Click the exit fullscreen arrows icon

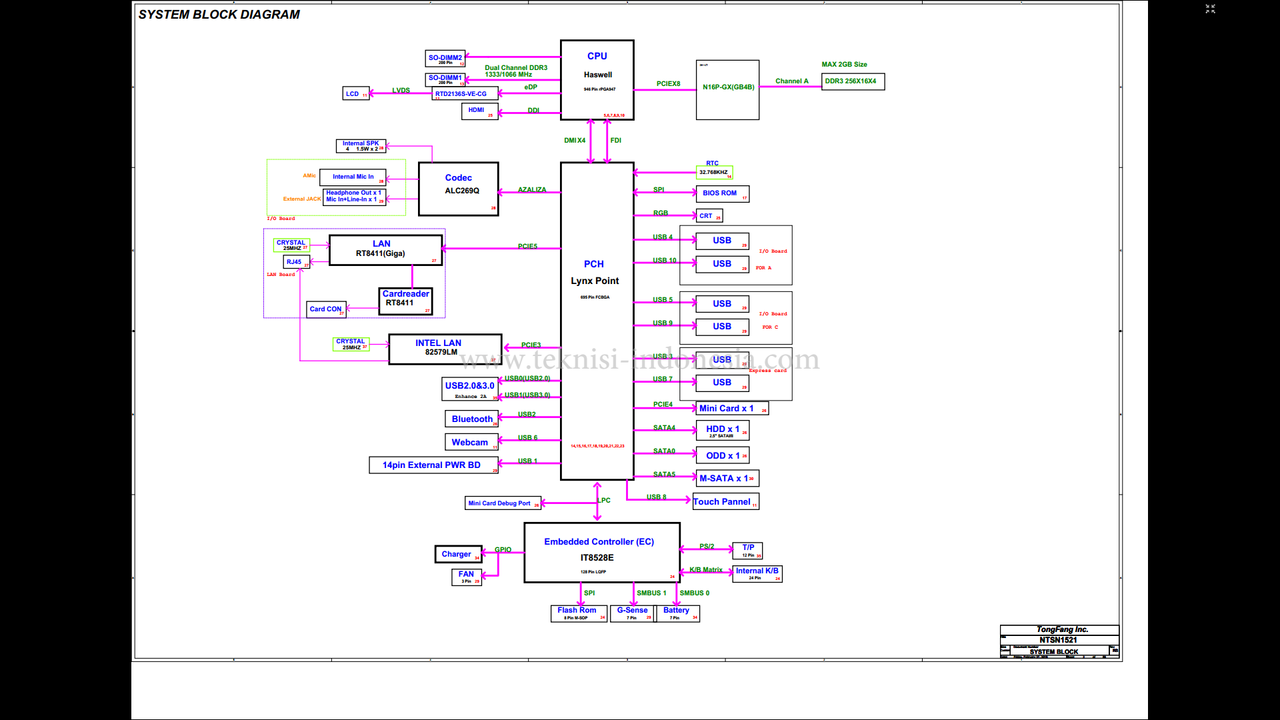tap(1210, 9)
